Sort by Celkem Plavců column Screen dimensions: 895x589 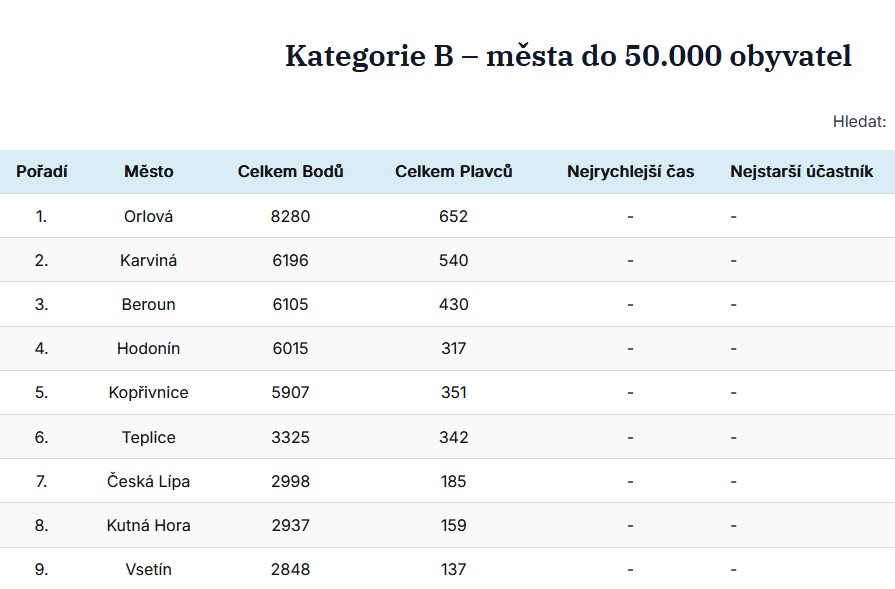[x=453, y=172]
